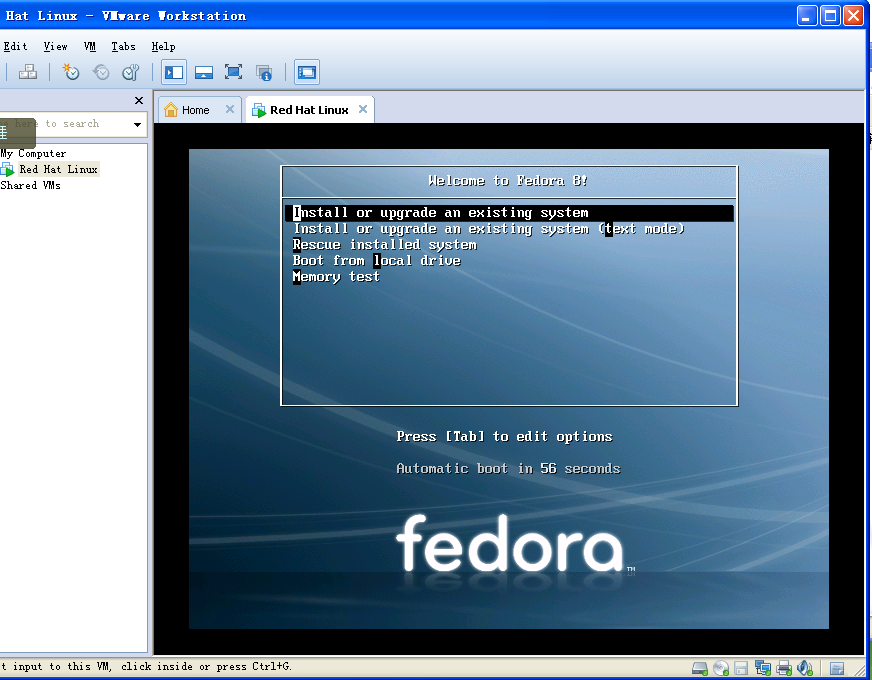872x680 pixels.
Task: Hide the library sidebar using its toolbar icon
Action: click(173, 72)
